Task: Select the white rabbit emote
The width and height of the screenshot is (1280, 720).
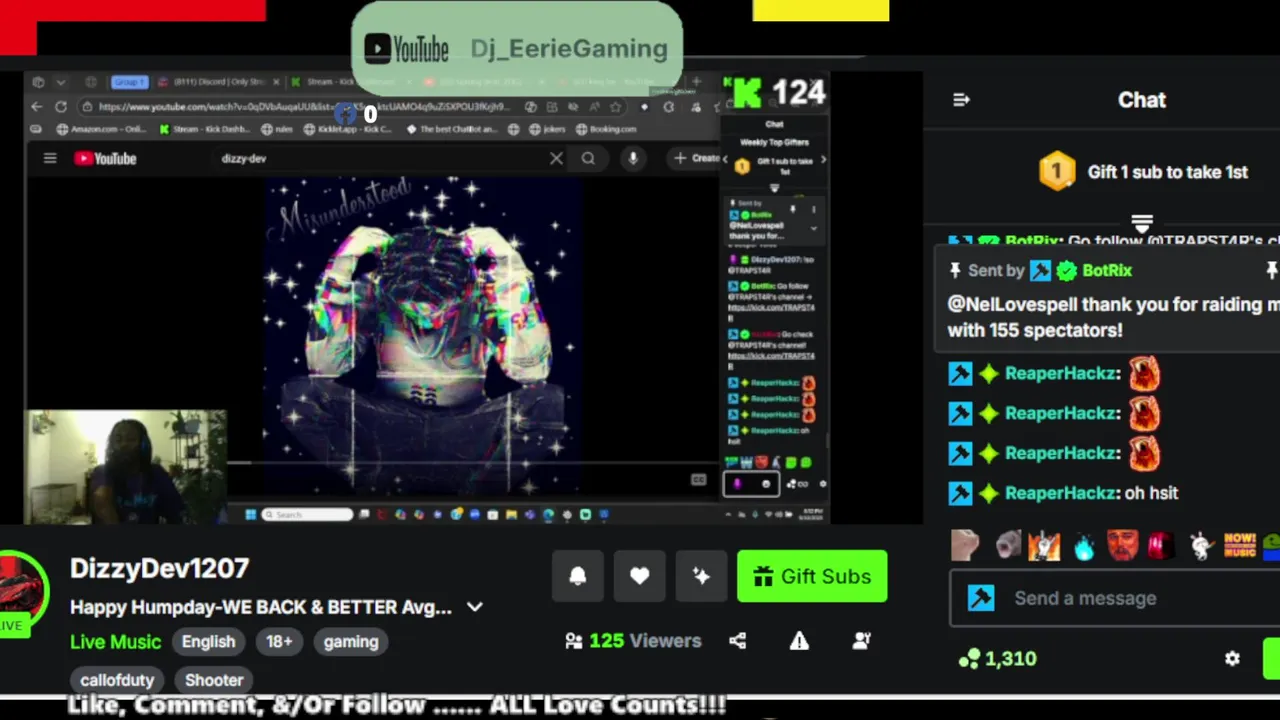Action: (x=1200, y=546)
